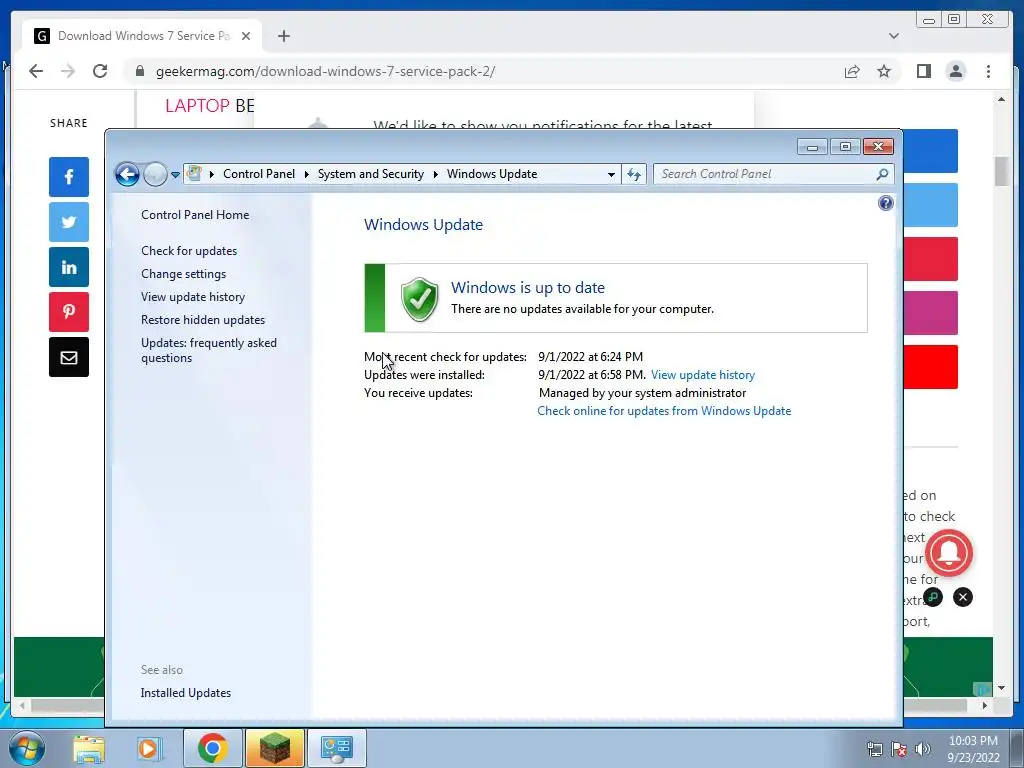This screenshot has width=1024, height=768.
Task: Click network icon in system tray
Action: coord(874,749)
